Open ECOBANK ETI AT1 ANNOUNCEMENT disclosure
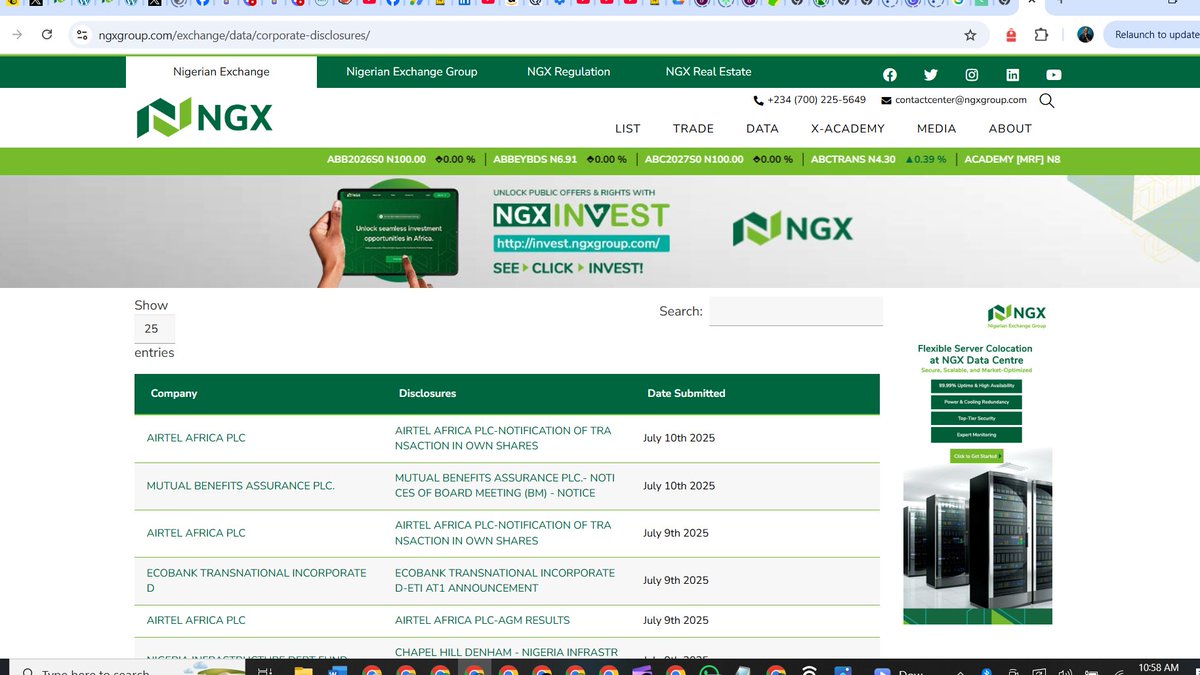 click(x=505, y=581)
